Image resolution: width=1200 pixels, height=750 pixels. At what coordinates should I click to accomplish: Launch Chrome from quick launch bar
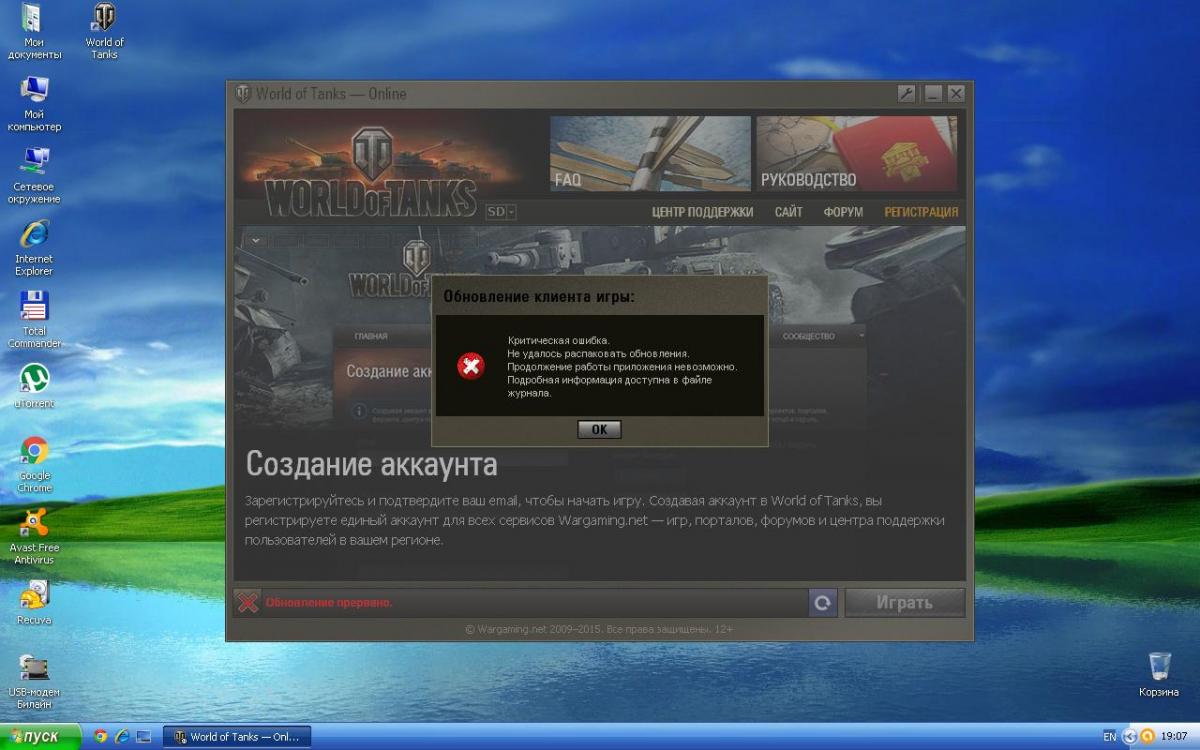pos(100,737)
